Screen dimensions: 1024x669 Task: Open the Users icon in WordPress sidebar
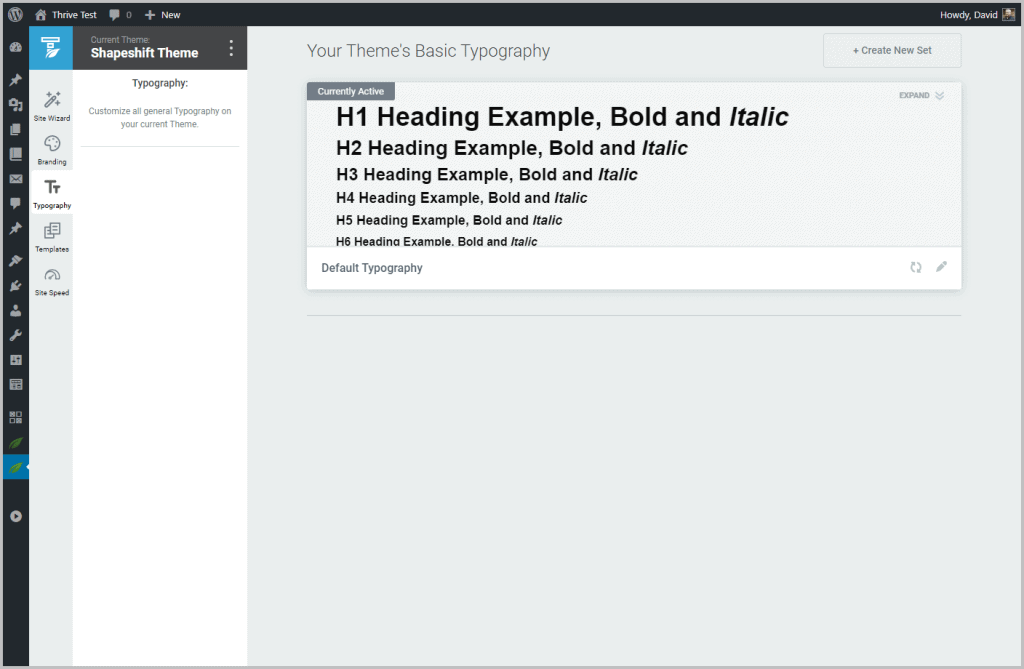[16, 310]
